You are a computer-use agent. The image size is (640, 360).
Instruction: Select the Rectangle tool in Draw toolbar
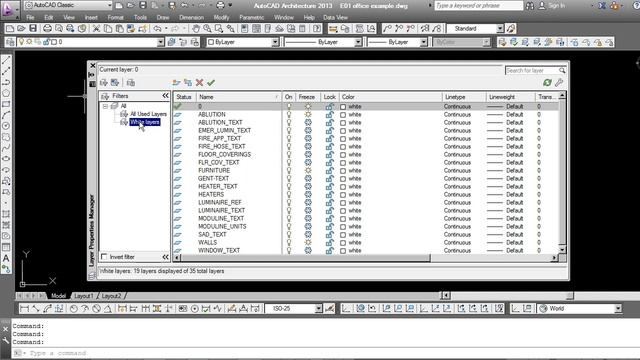coord(6,104)
